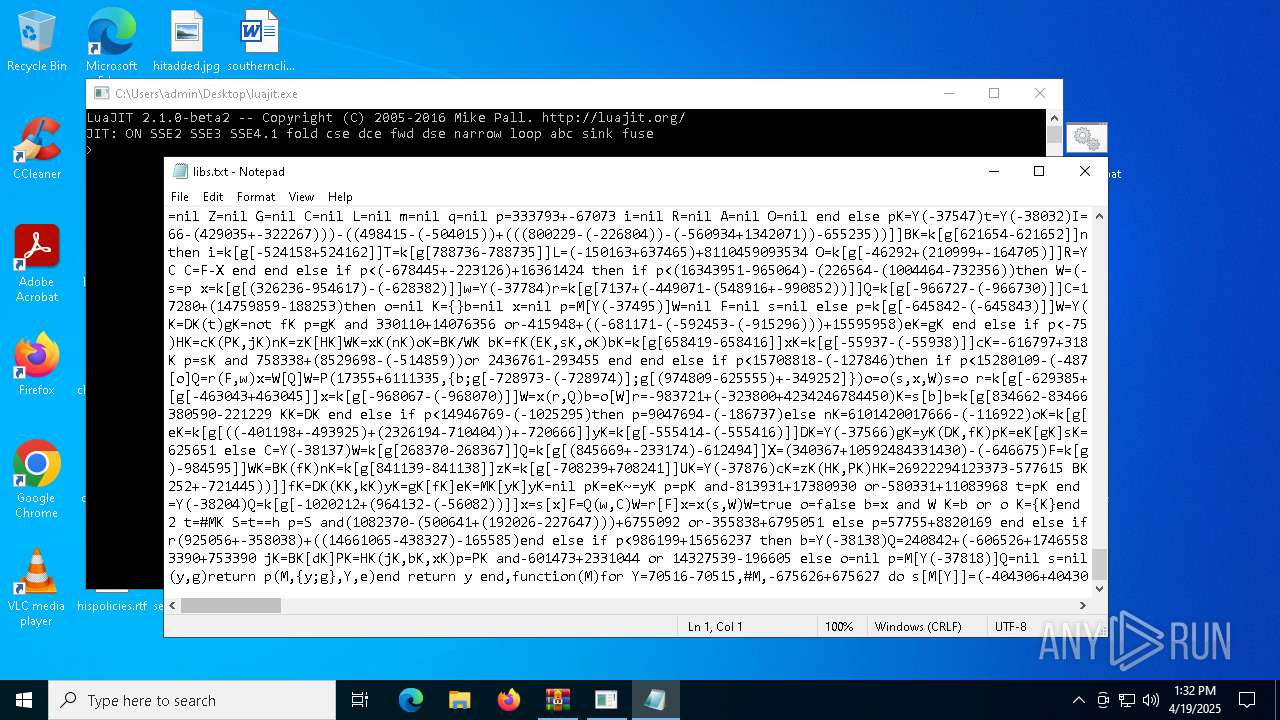Image resolution: width=1280 pixels, height=720 pixels.
Task: Select the hitadded.jpg desktop file
Action: pos(187,40)
